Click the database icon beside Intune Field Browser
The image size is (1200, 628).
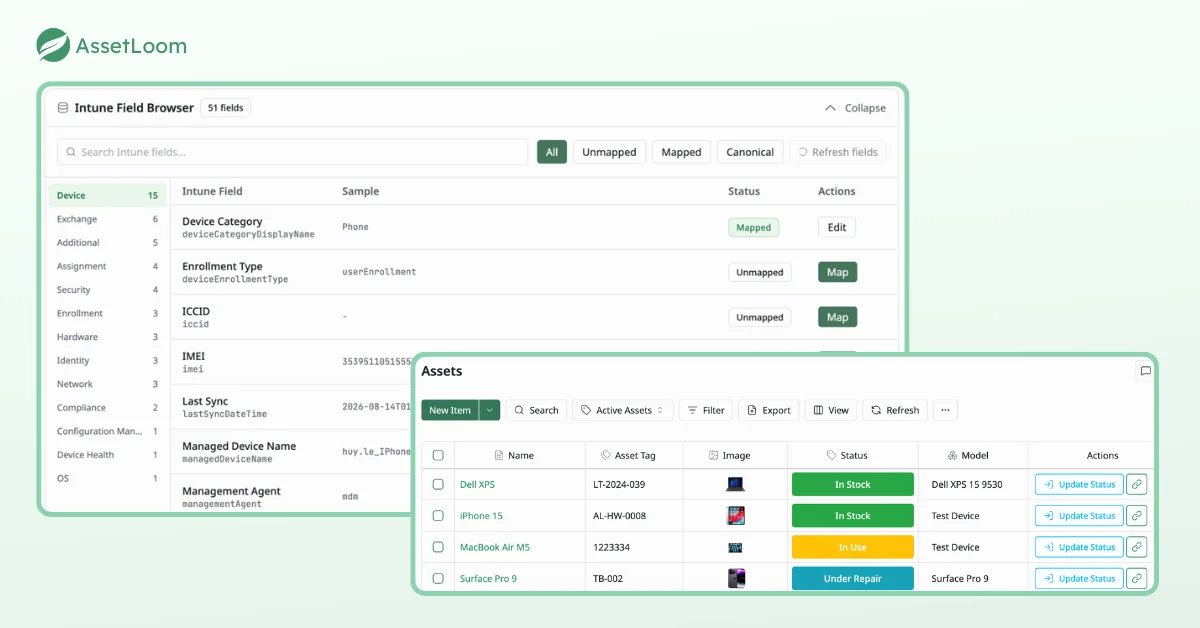tap(63, 108)
